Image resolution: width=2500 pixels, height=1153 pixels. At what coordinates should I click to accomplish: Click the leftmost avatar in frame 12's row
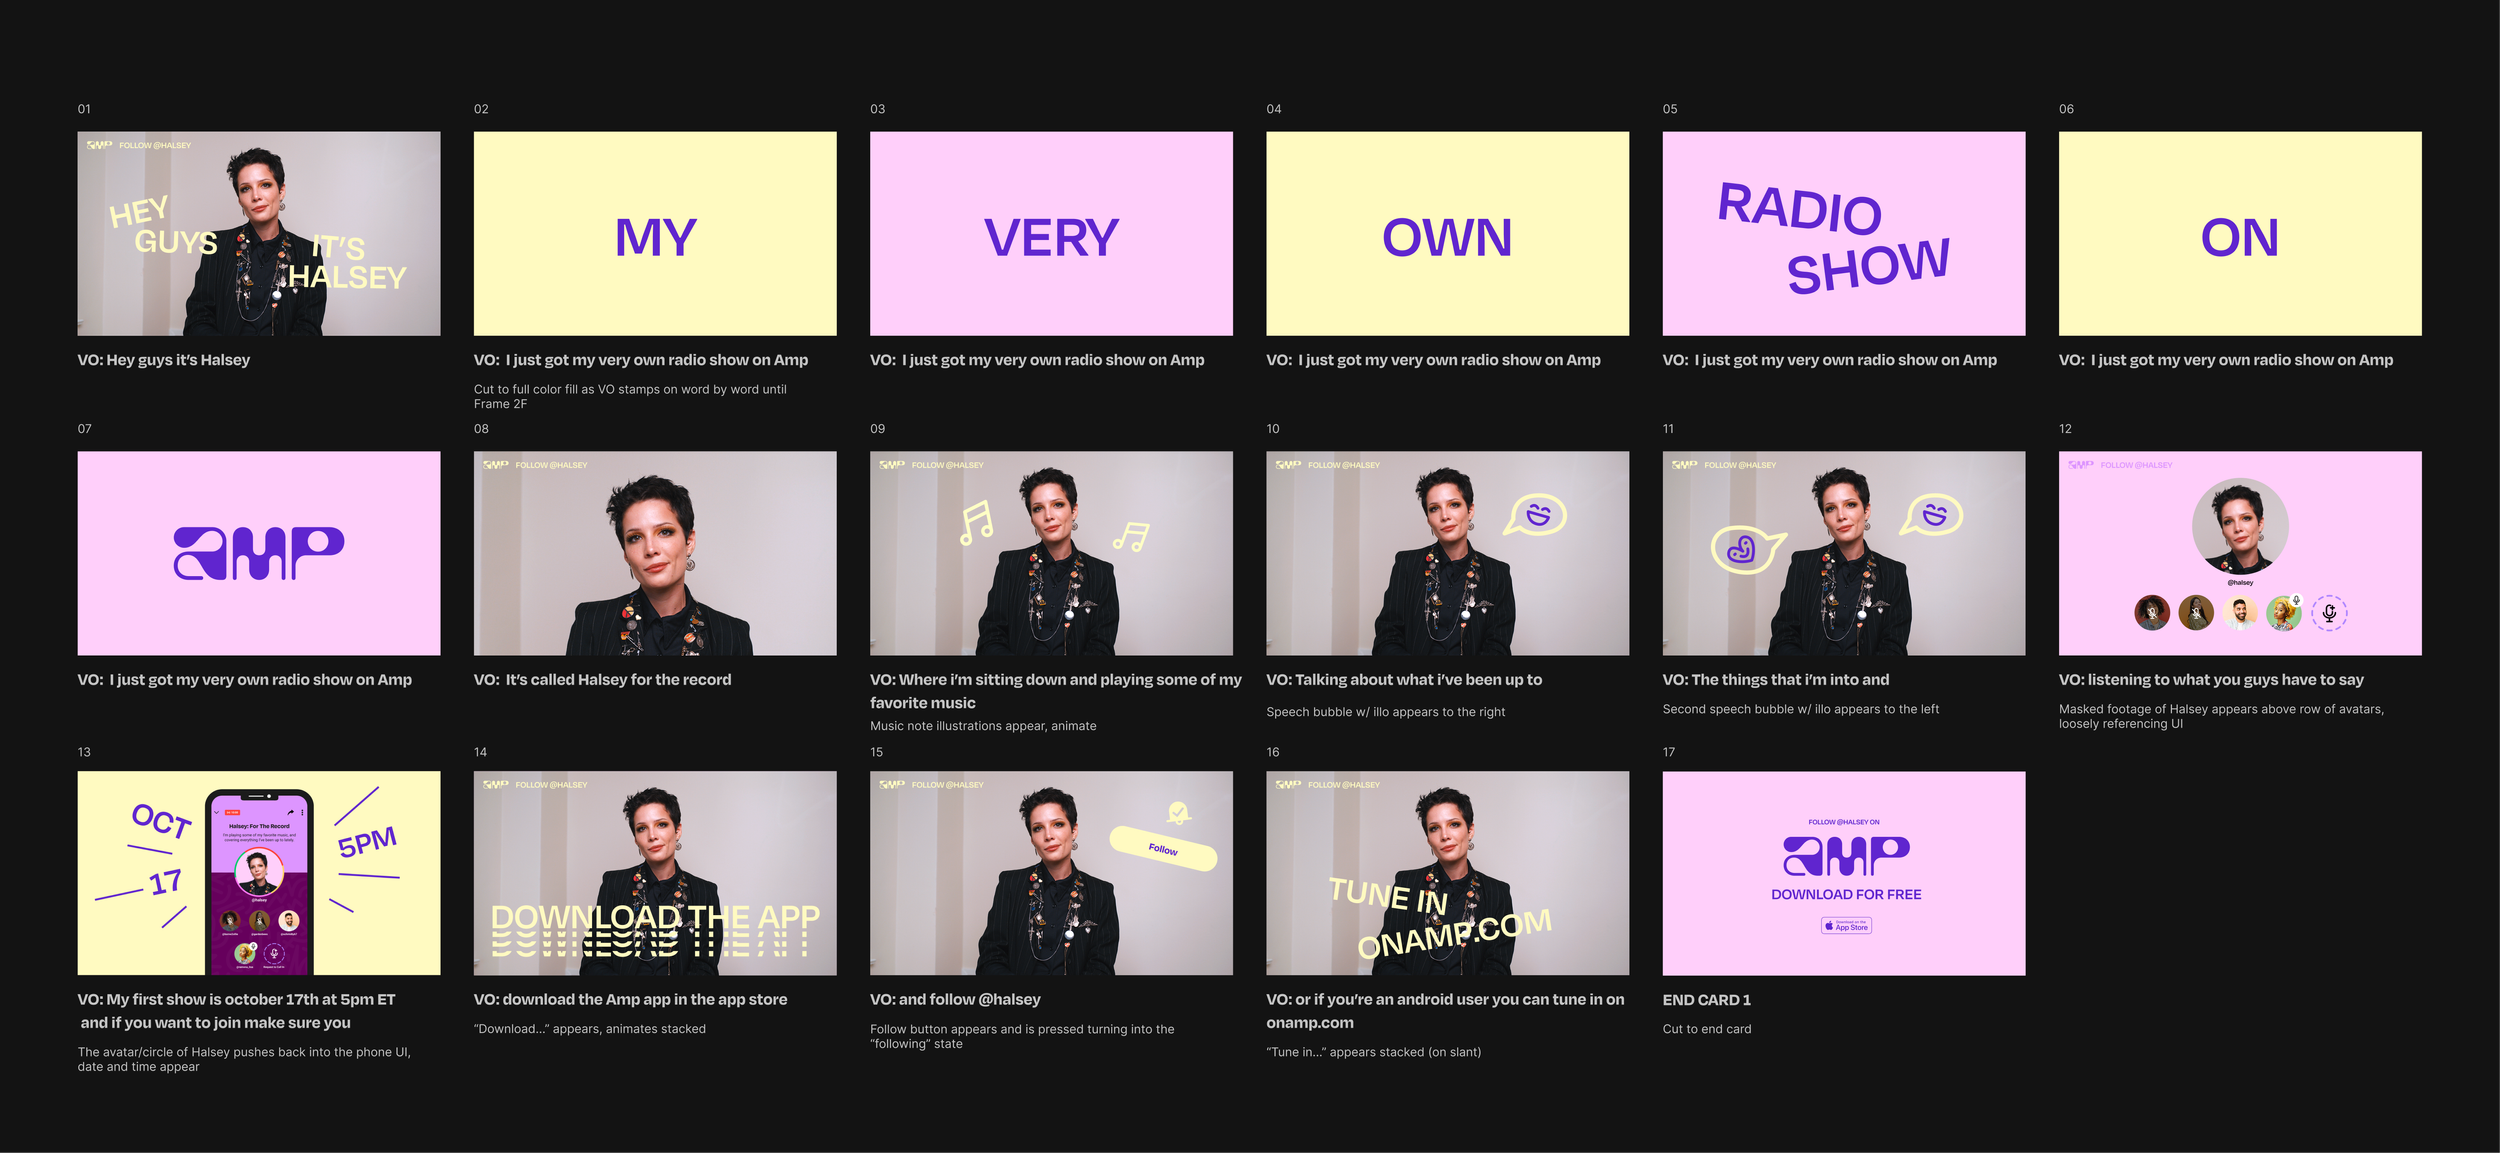click(x=2152, y=612)
